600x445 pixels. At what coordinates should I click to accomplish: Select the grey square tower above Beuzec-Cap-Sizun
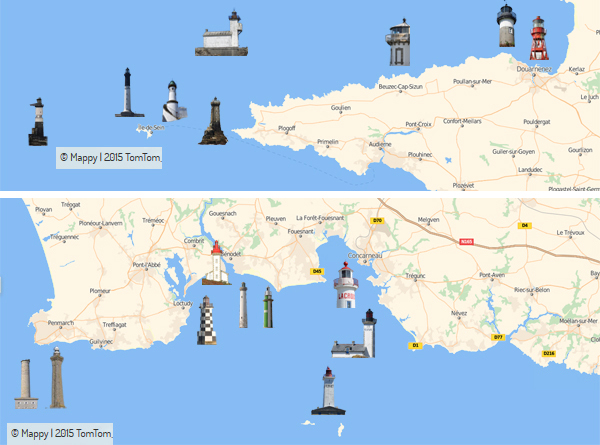pyautogui.click(x=398, y=42)
